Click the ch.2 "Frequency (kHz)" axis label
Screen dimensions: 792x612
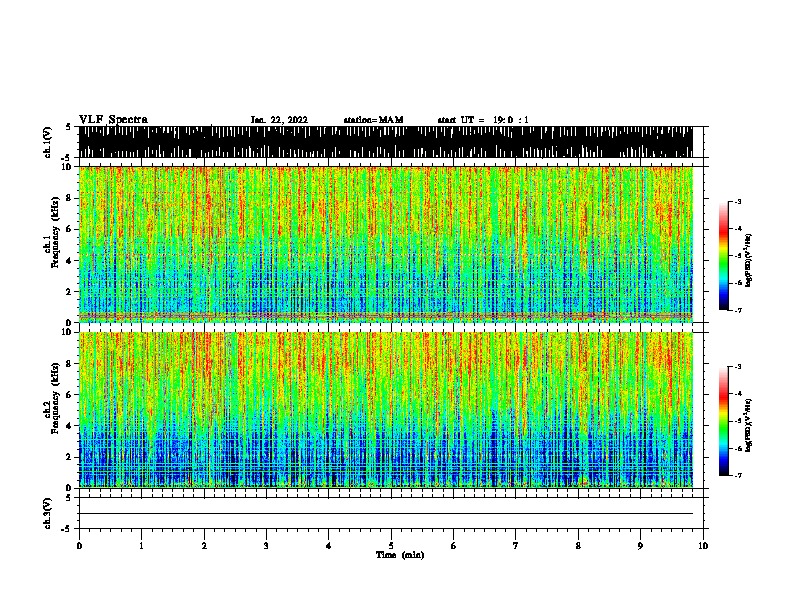tap(55, 398)
